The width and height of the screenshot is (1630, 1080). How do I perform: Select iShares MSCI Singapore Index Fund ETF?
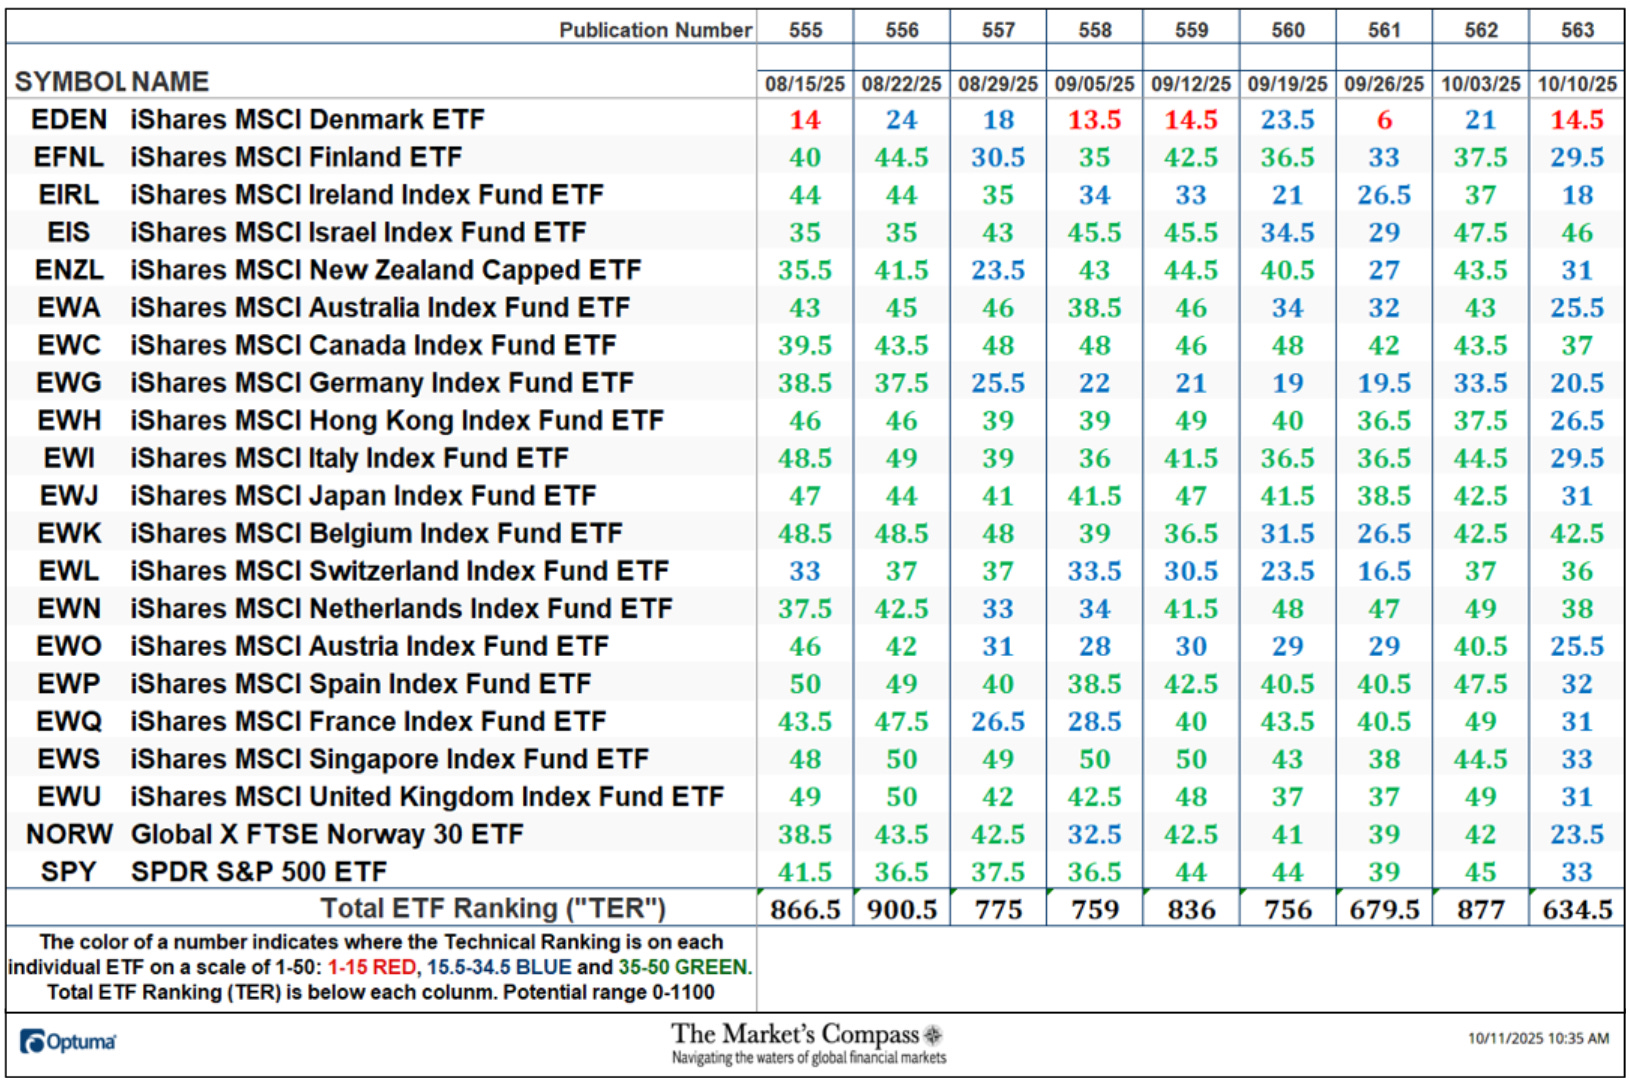pyautogui.click(x=390, y=759)
